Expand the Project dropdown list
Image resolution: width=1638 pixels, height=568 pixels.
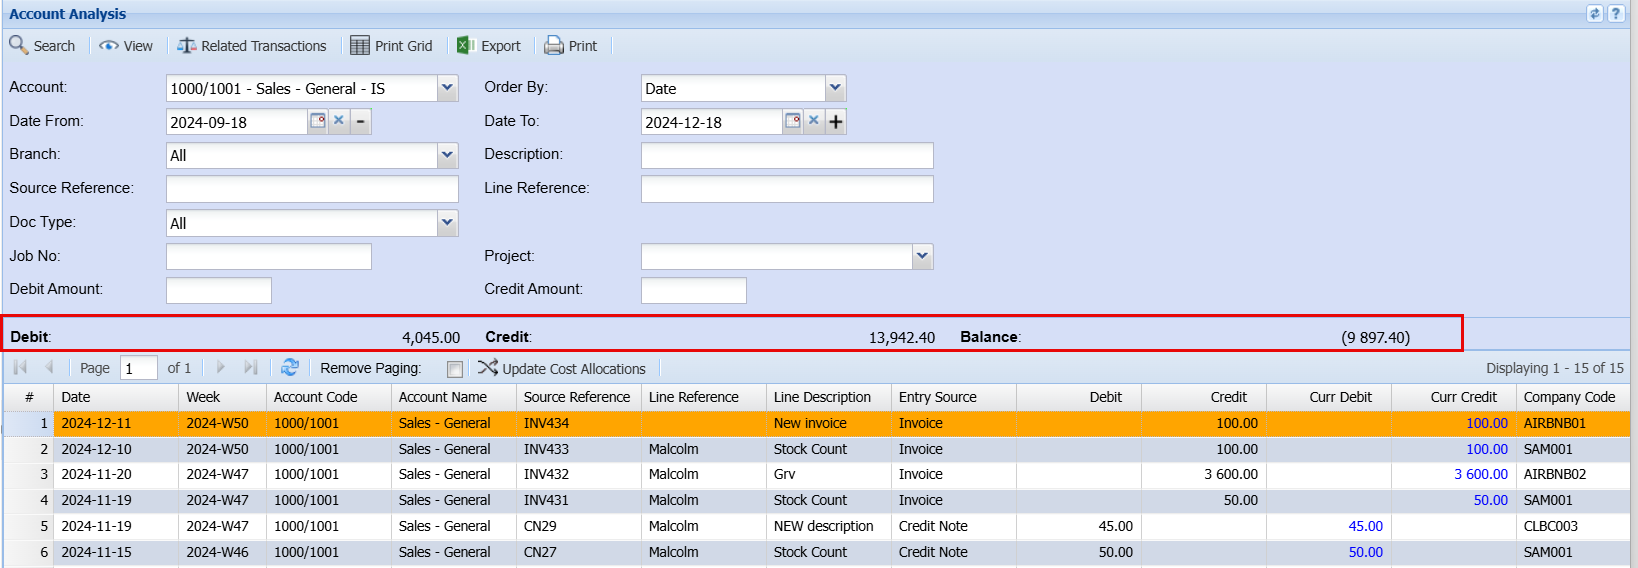(922, 257)
